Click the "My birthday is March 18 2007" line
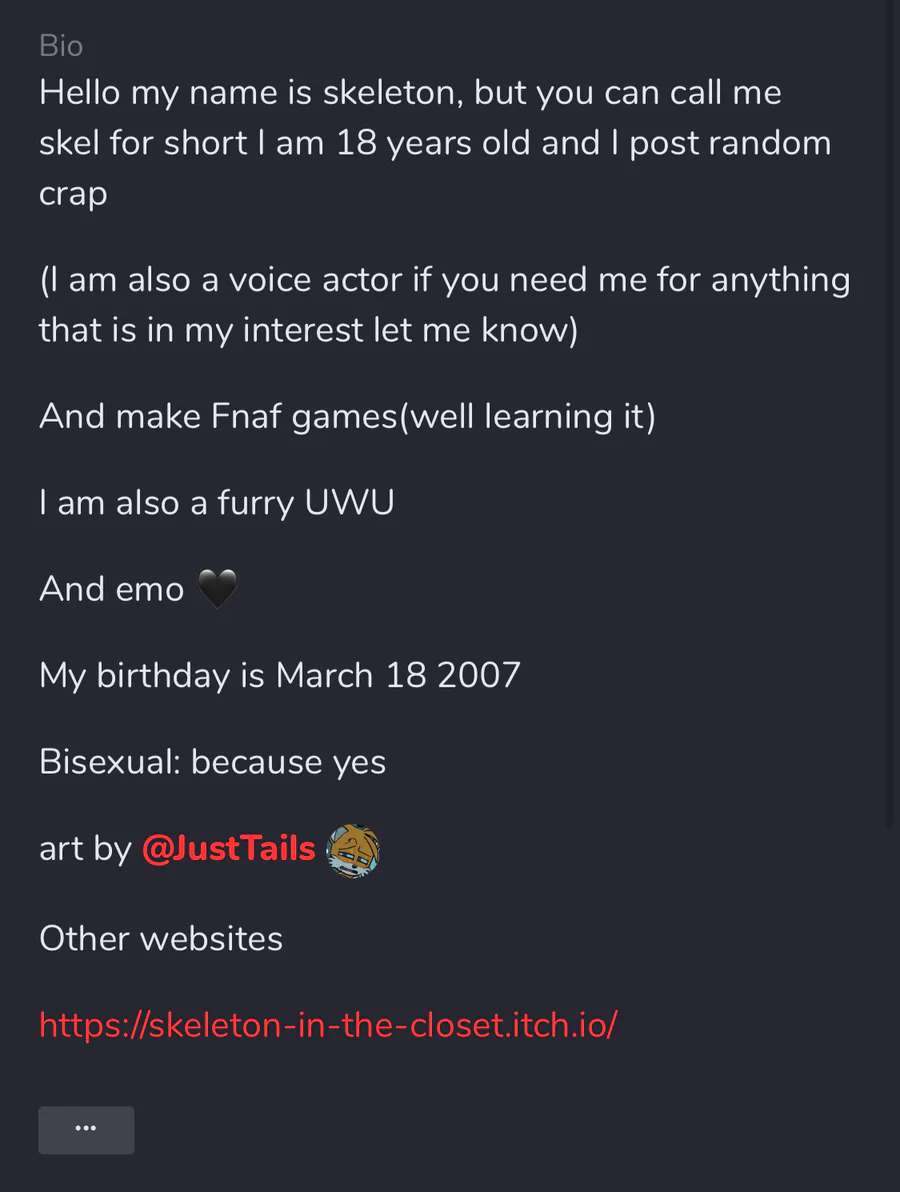The width and height of the screenshot is (900, 1192). [280, 676]
